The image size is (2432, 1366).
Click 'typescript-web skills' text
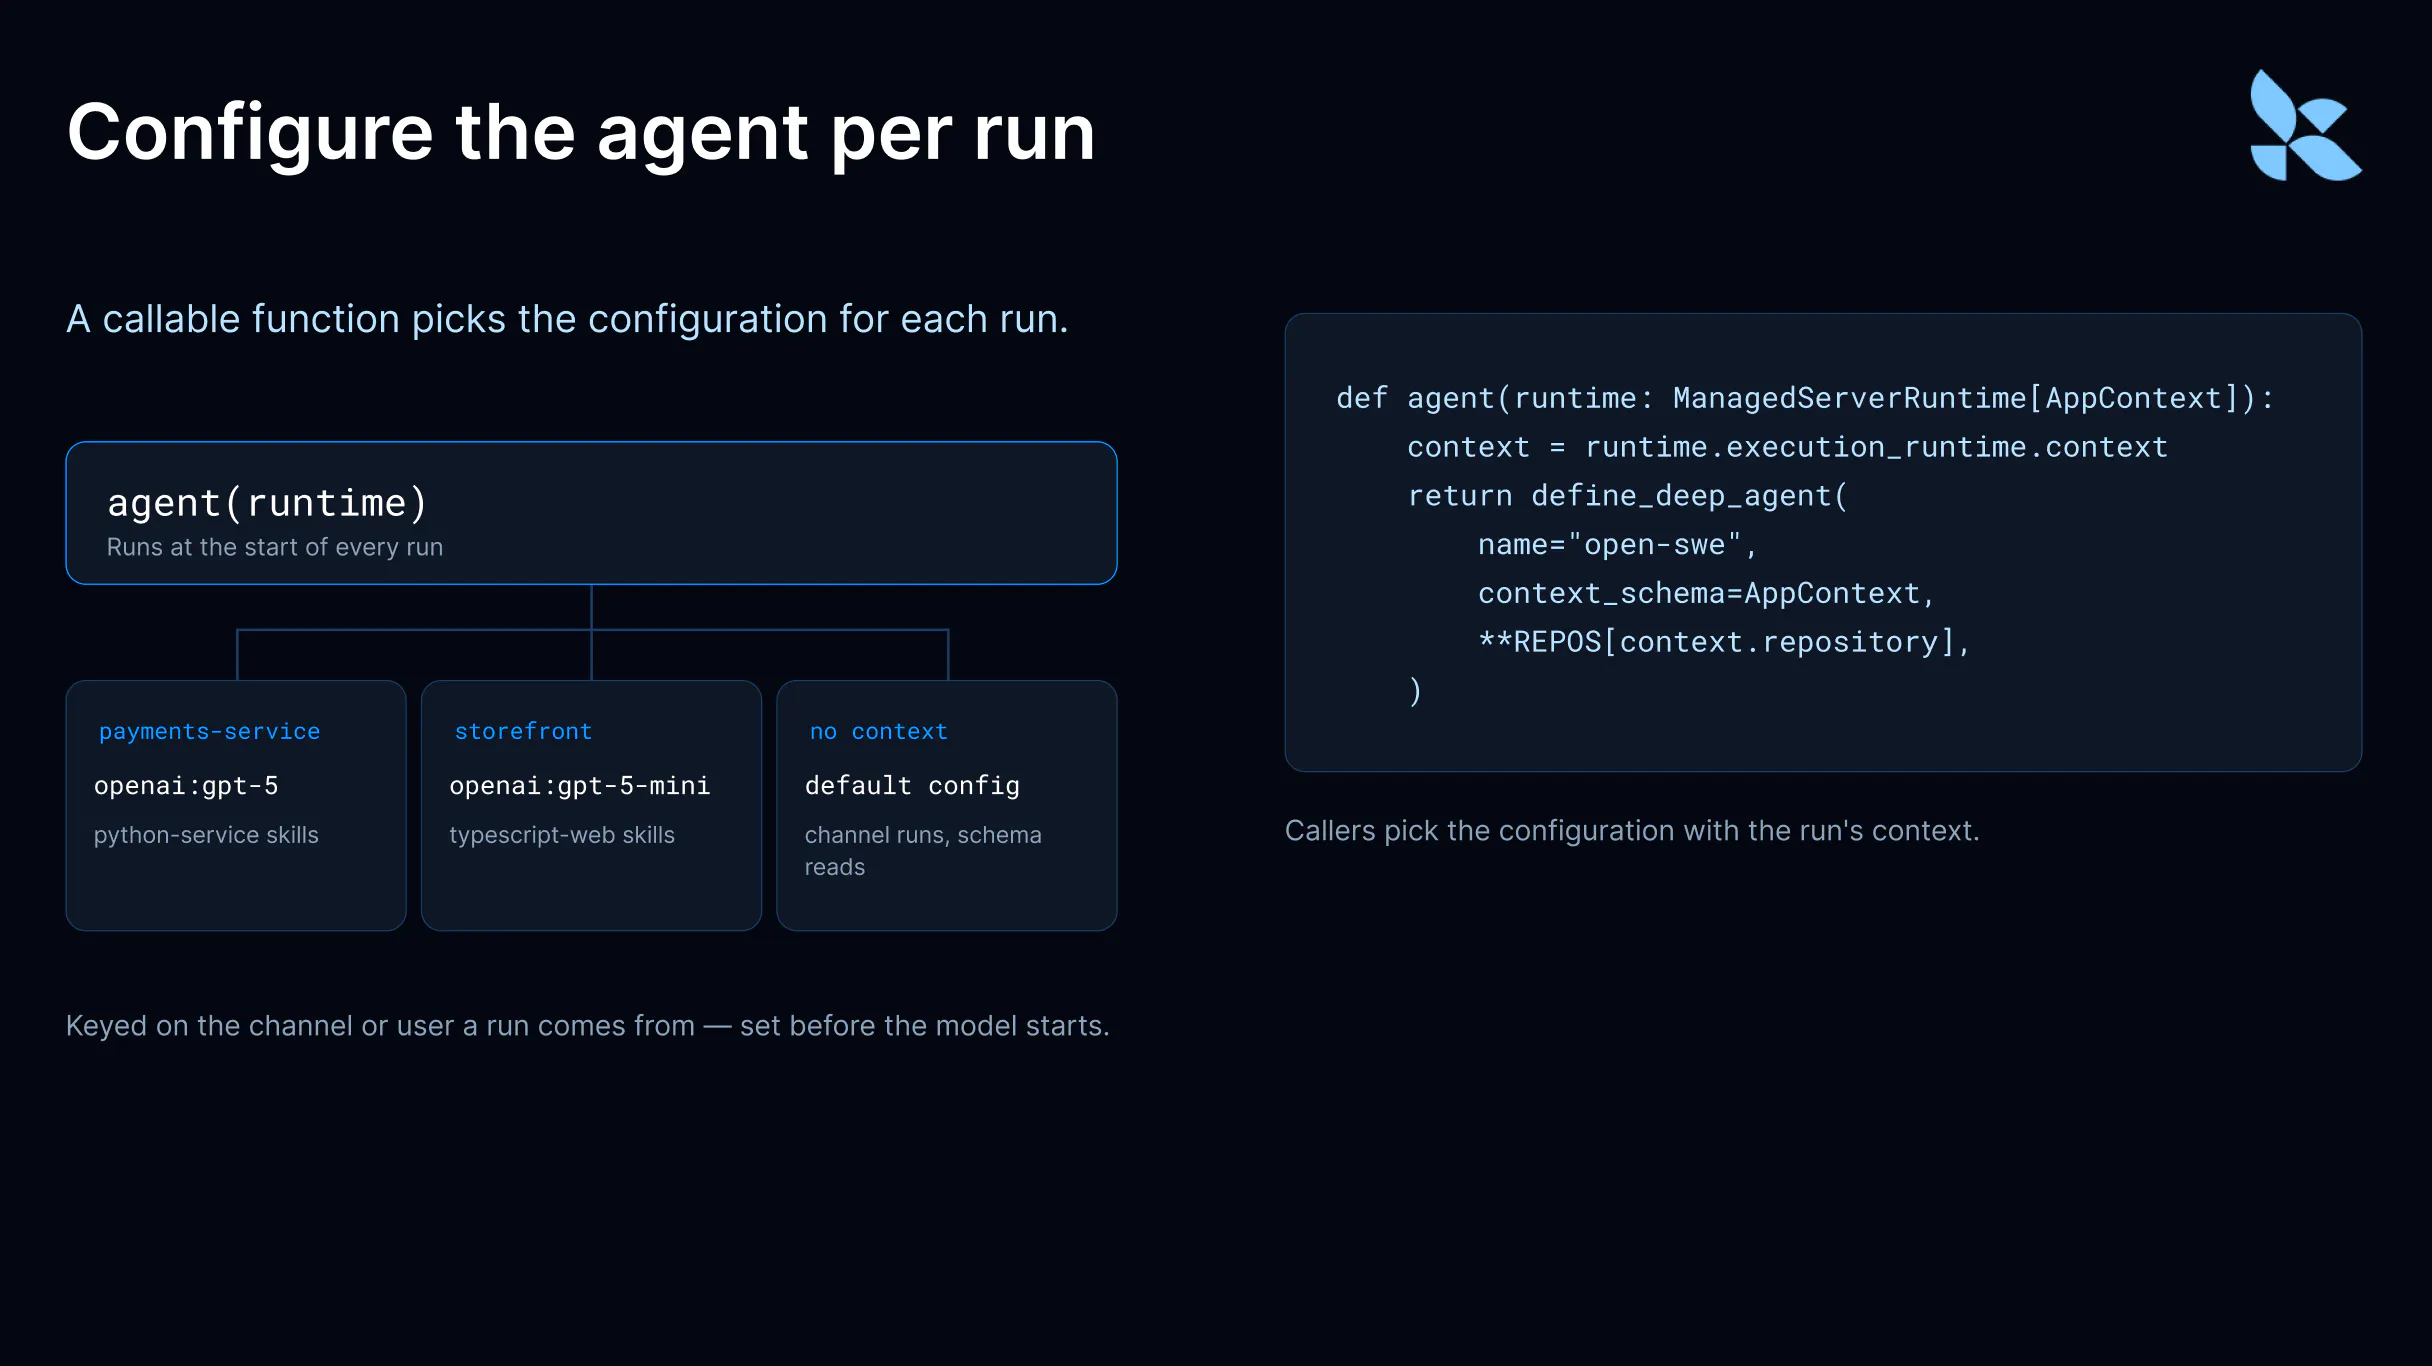pos(562,835)
